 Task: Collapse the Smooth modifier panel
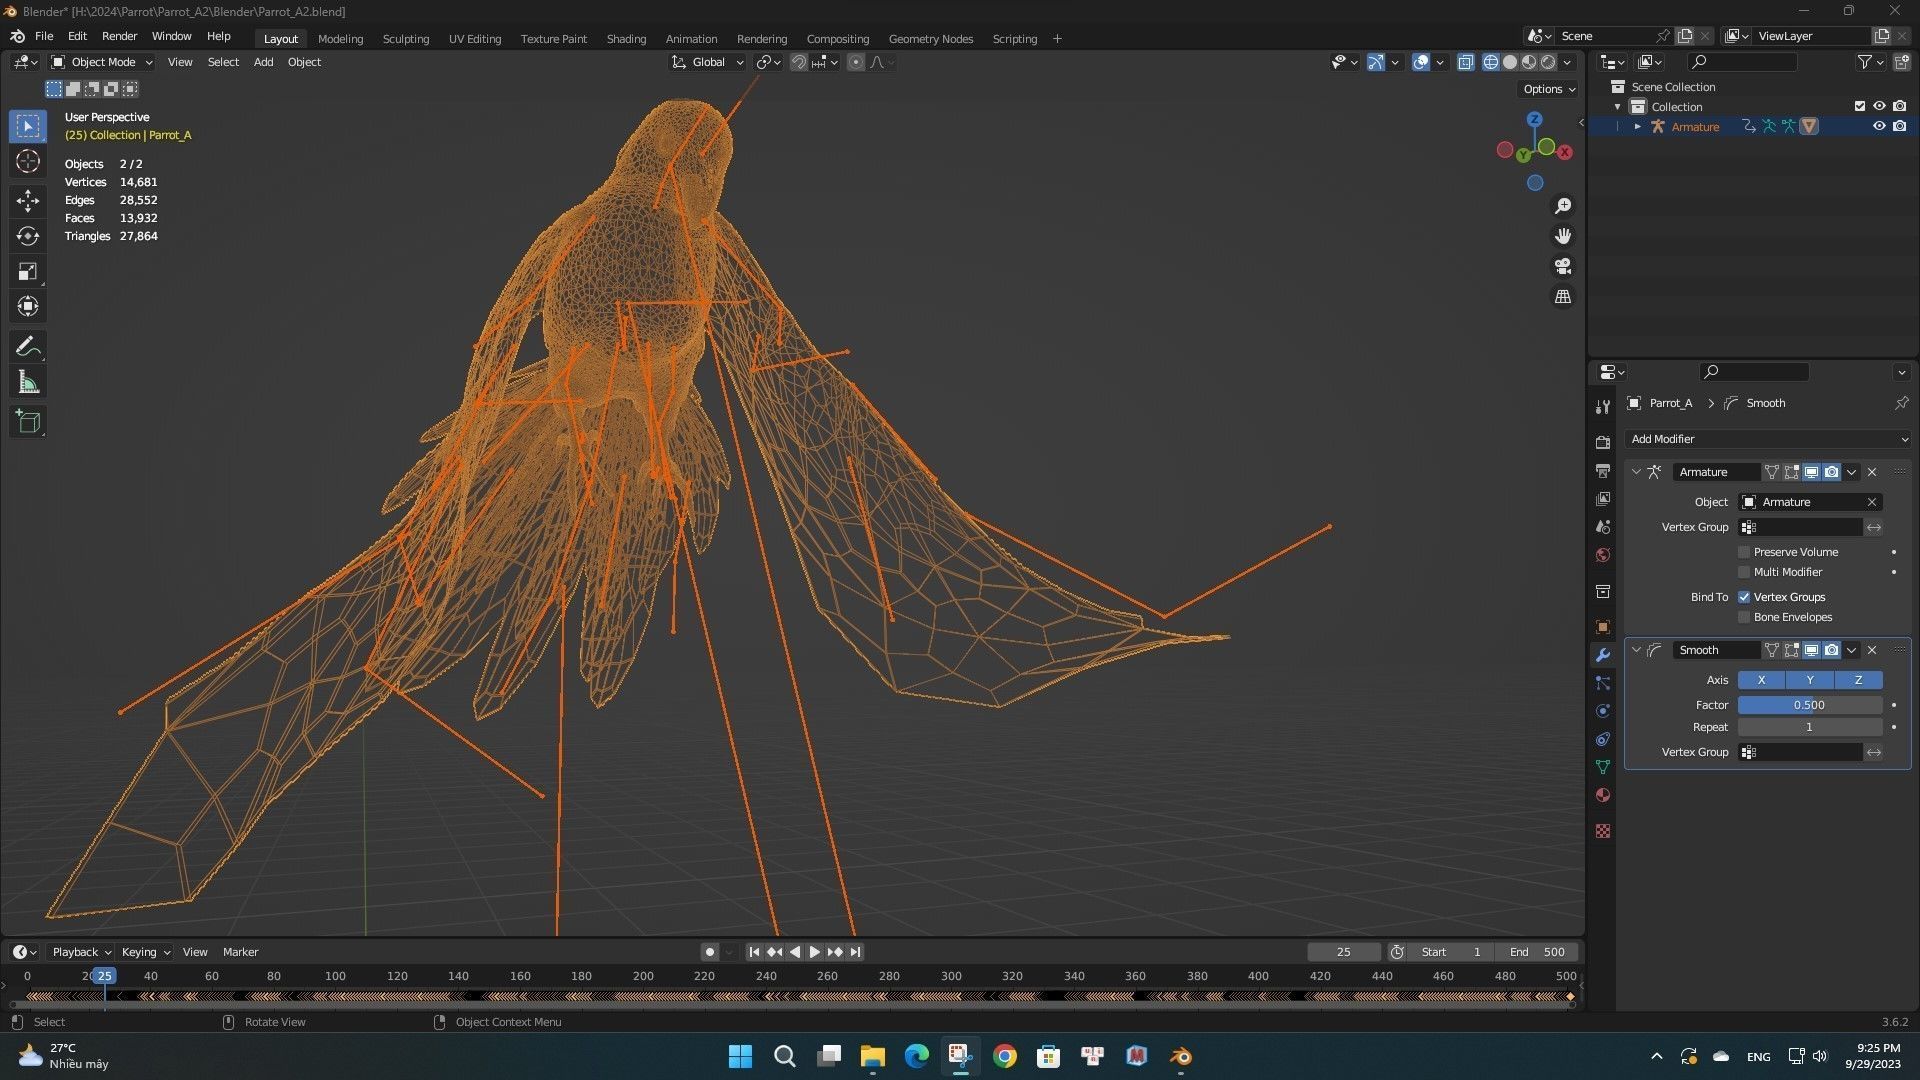point(1636,650)
